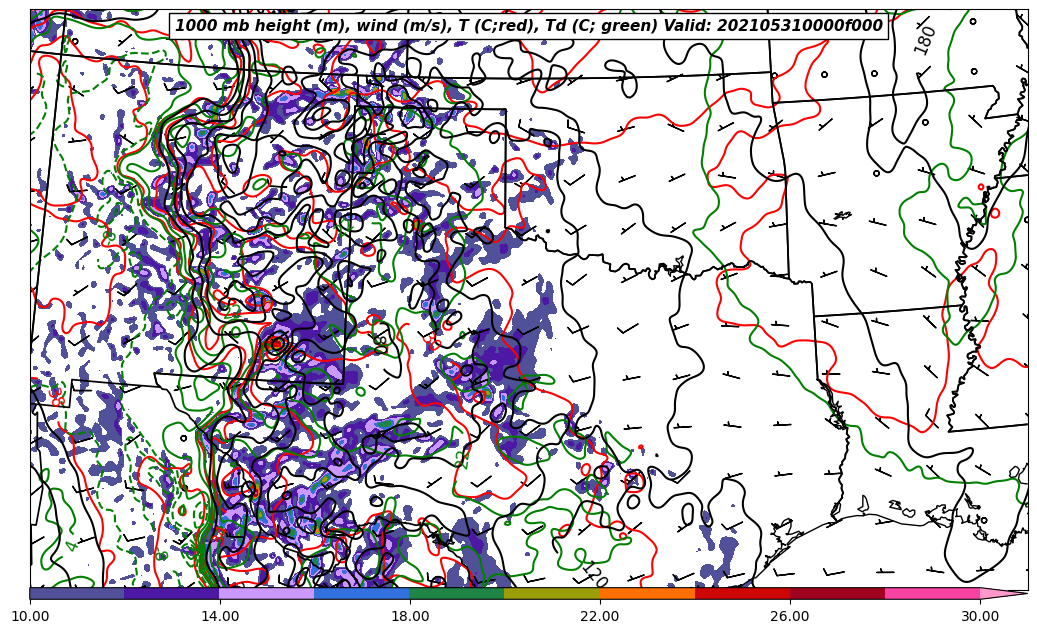Click the 26.00 colorbar tick label
Image resolution: width=1037 pixels, height=633 pixels.
[790, 616]
